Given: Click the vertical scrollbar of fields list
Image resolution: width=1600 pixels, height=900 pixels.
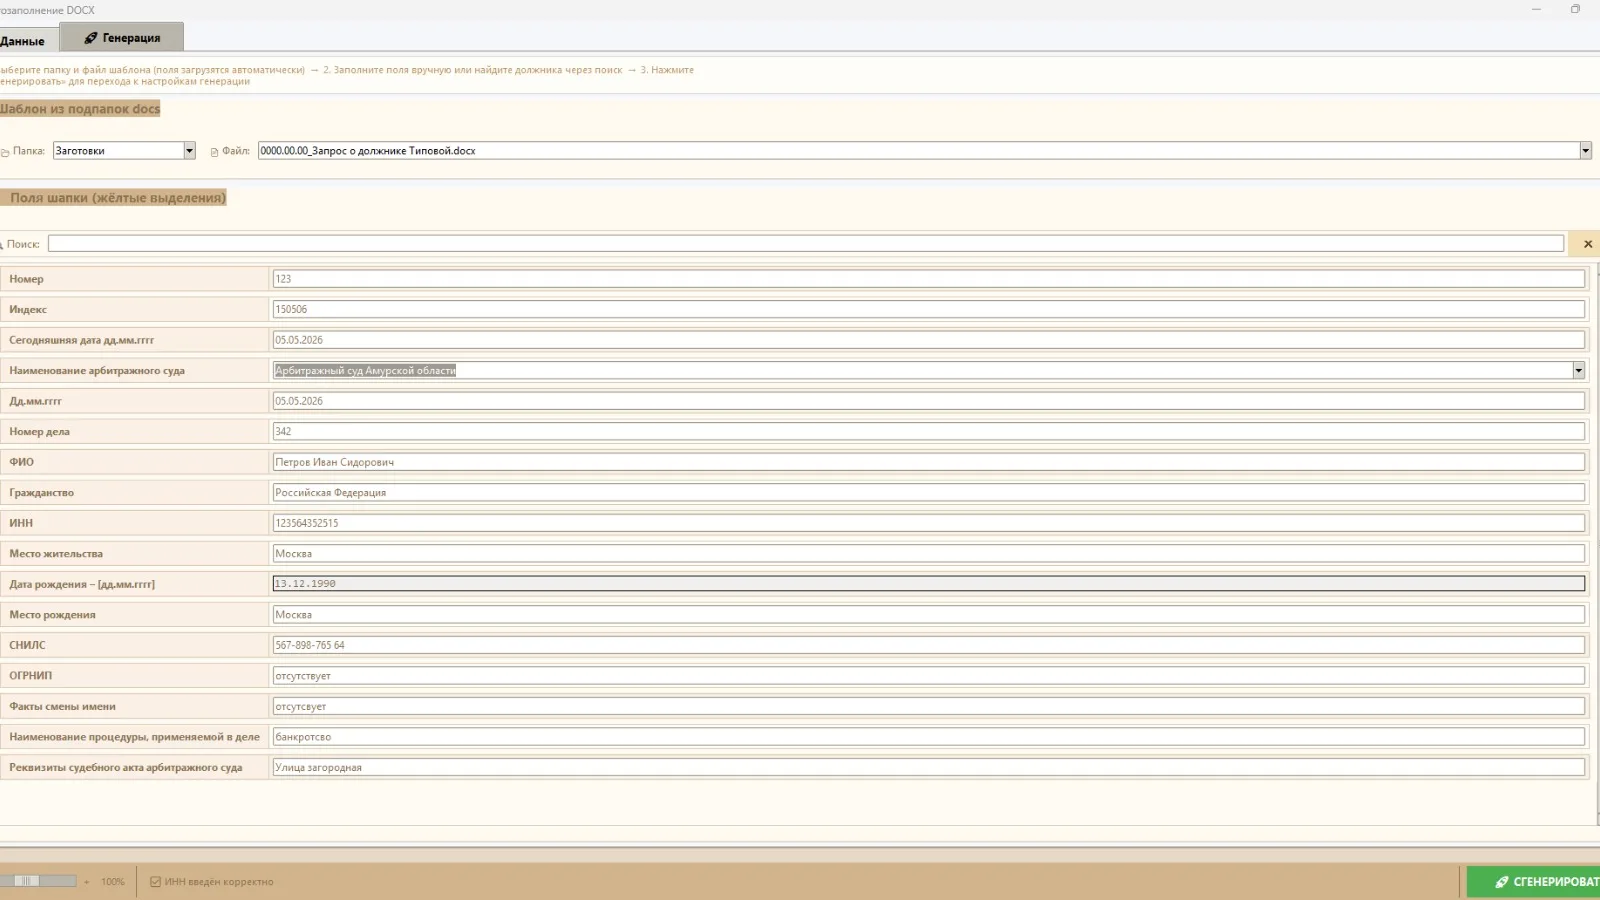Looking at the screenshot, I should pyautogui.click(x=1596, y=545).
